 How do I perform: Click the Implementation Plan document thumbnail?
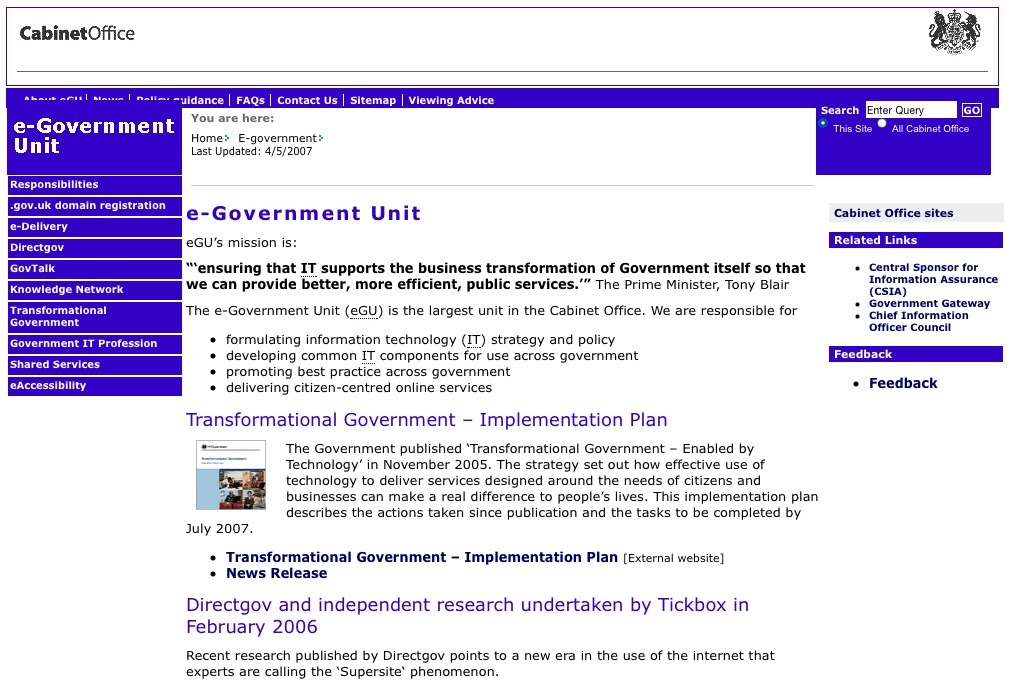coord(231,475)
